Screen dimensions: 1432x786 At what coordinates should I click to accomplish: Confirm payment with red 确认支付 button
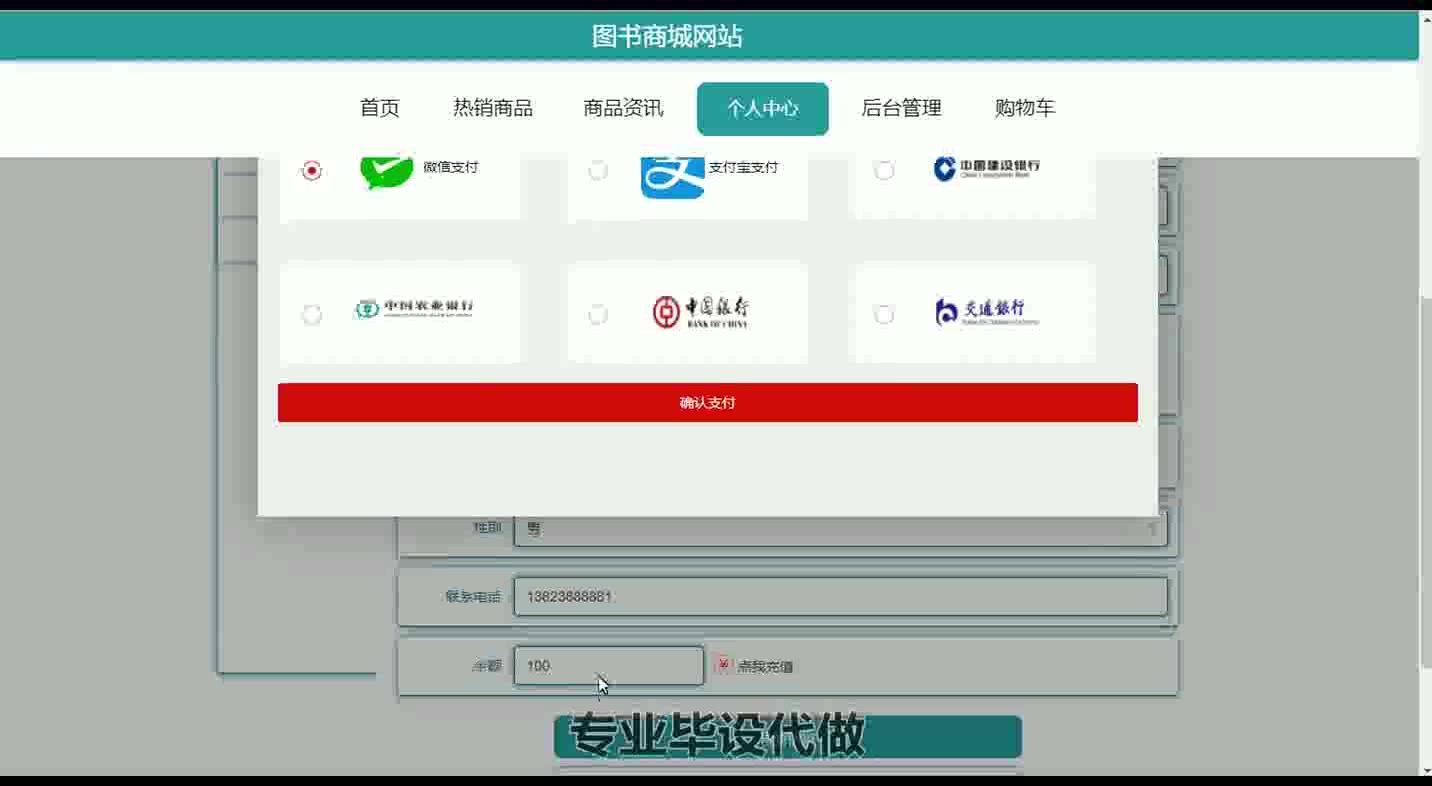(708, 402)
